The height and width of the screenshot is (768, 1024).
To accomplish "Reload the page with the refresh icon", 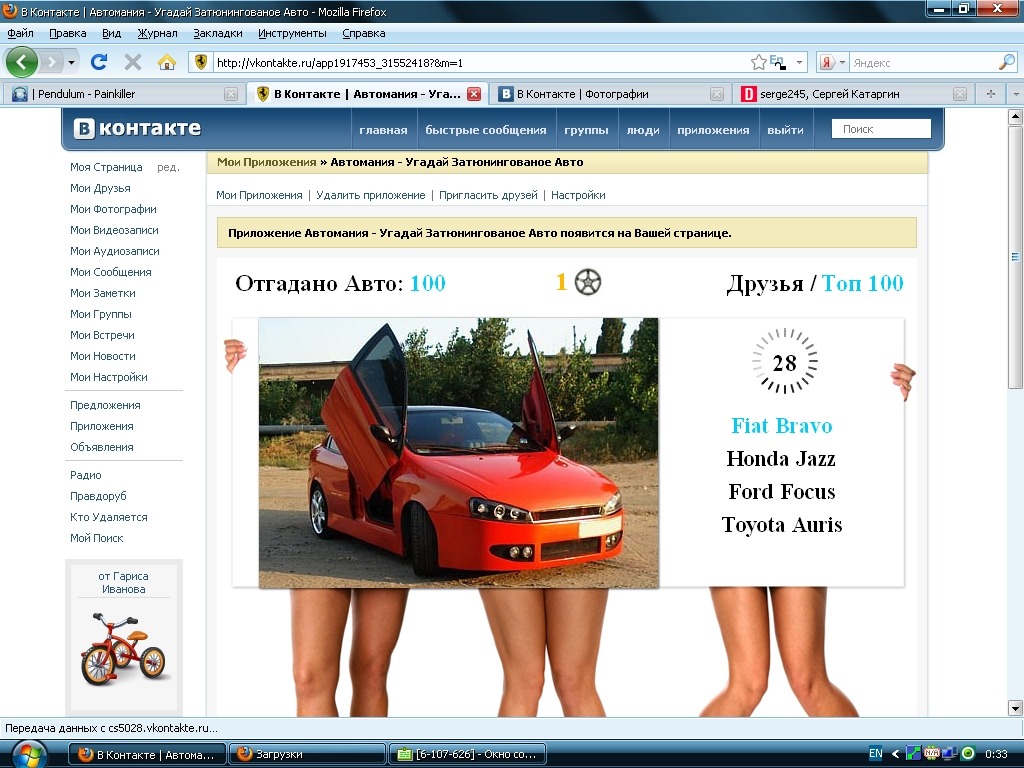I will pyautogui.click(x=99, y=62).
